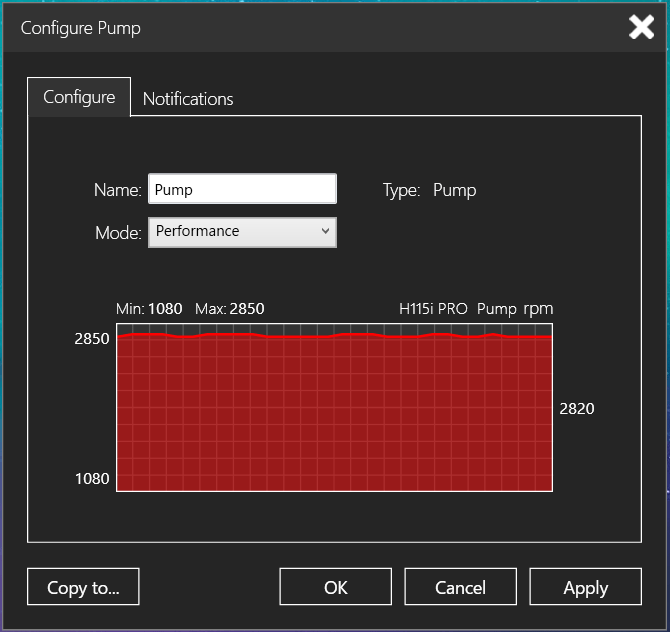
Task: Click the current 2820 rpm reading
Action: (x=577, y=409)
